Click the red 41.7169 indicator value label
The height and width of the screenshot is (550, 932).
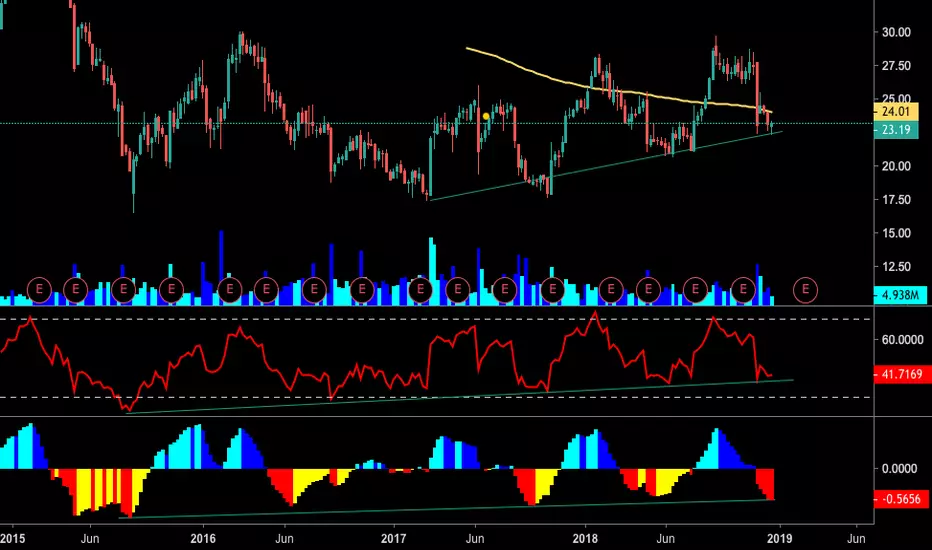pos(902,374)
